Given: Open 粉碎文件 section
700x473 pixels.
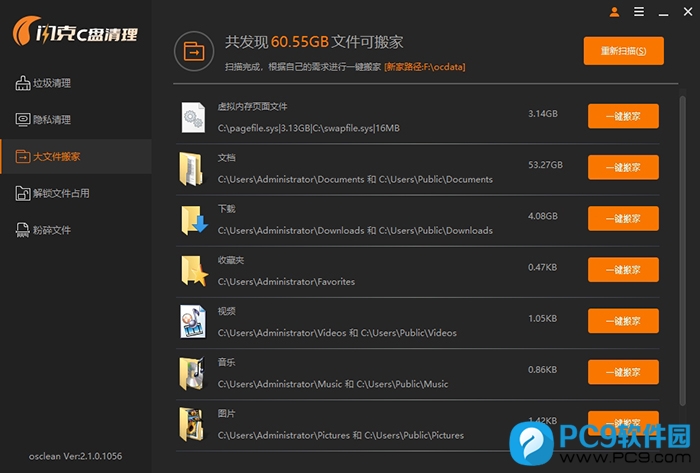Looking at the screenshot, I should 76,230.
